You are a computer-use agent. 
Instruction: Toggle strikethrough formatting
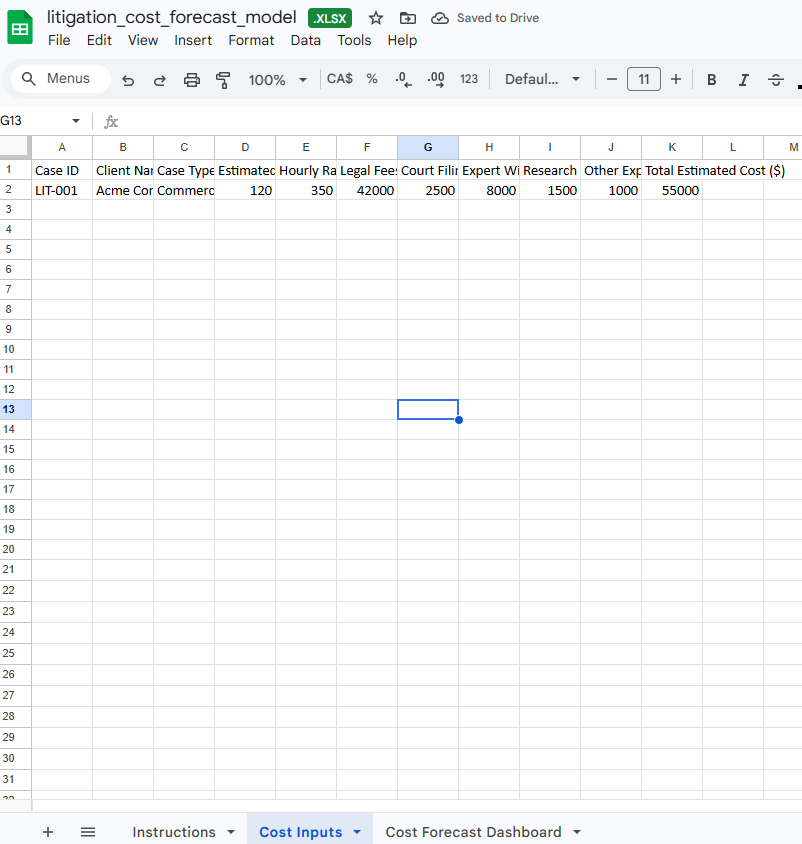coord(775,80)
